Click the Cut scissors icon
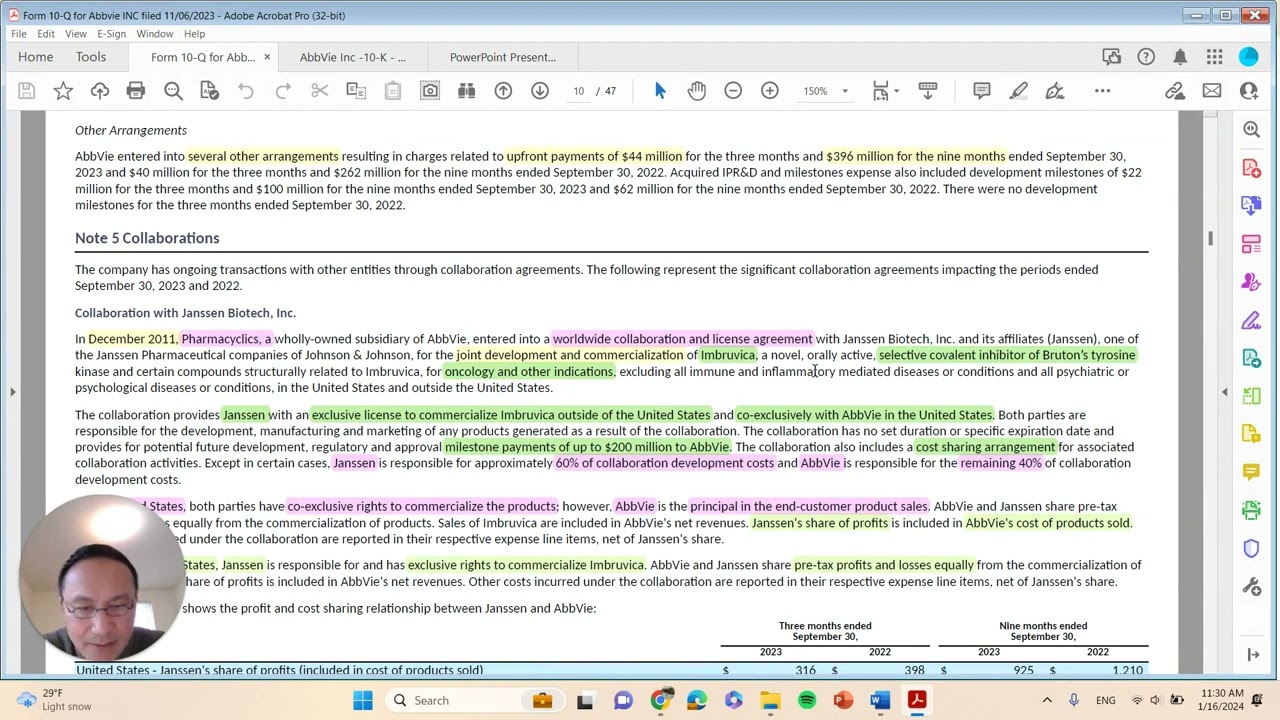Image resolution: width=1280 pixels, height=720 pixels. point(320,91)
